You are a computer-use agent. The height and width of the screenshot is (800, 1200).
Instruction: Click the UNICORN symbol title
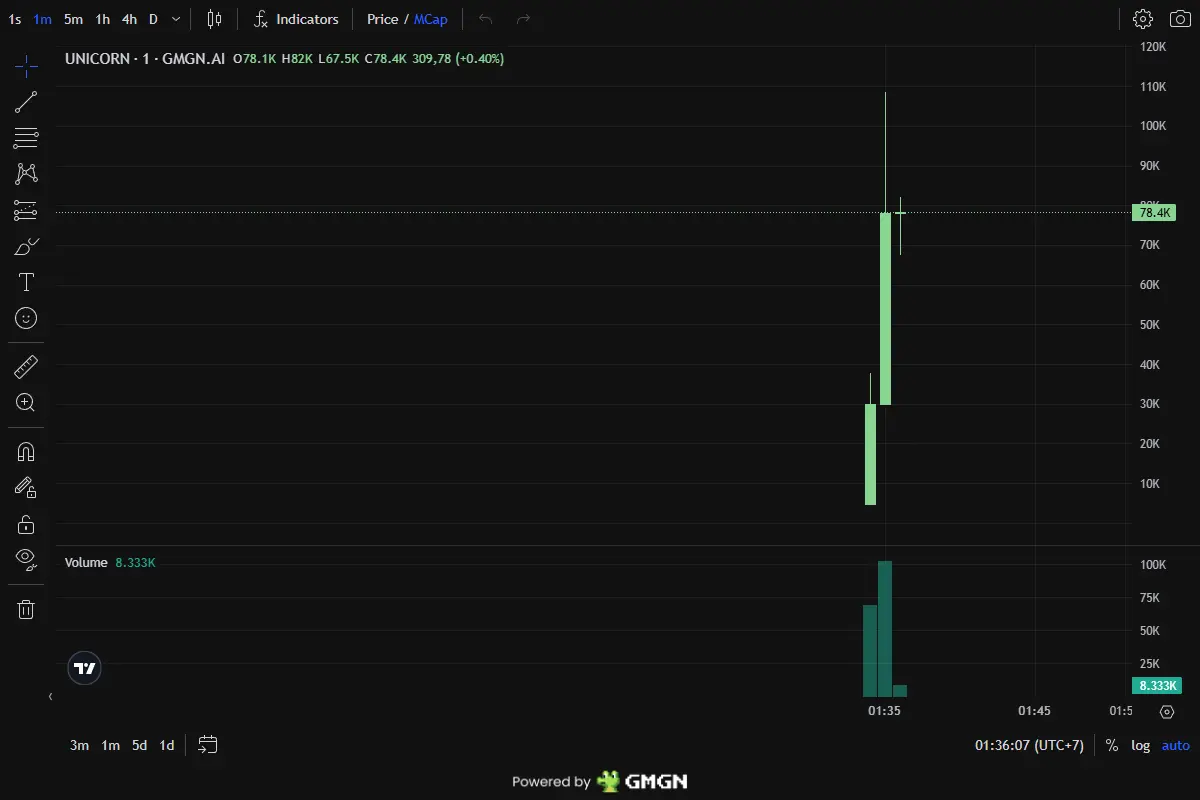click(x=99, y=59)
